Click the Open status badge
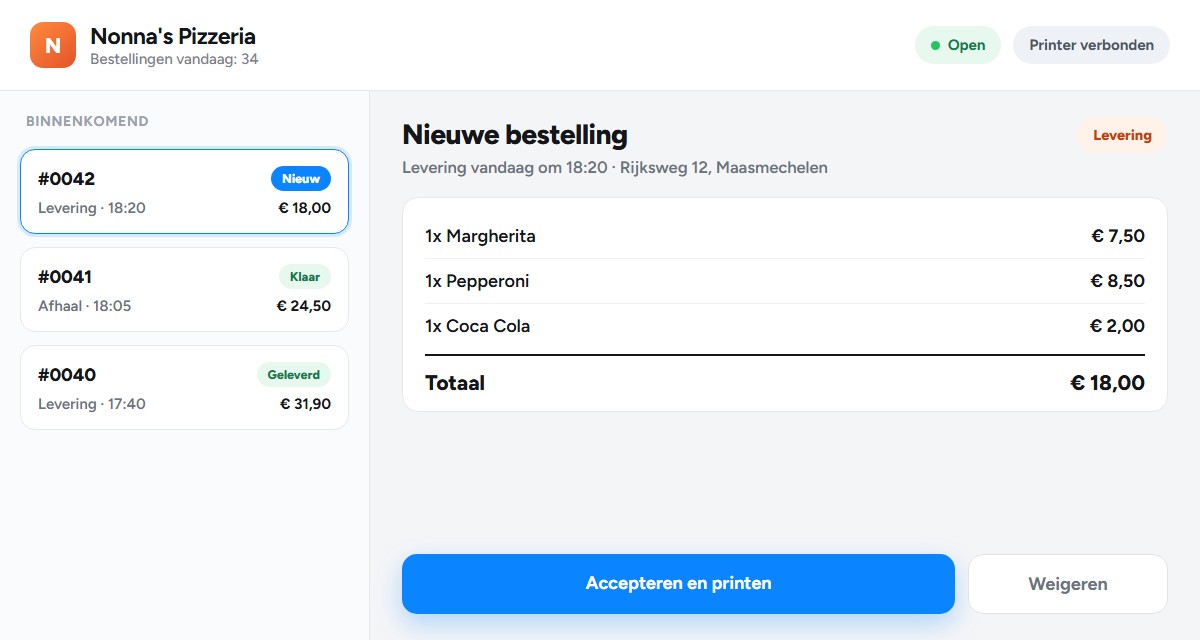 point(957,45)
